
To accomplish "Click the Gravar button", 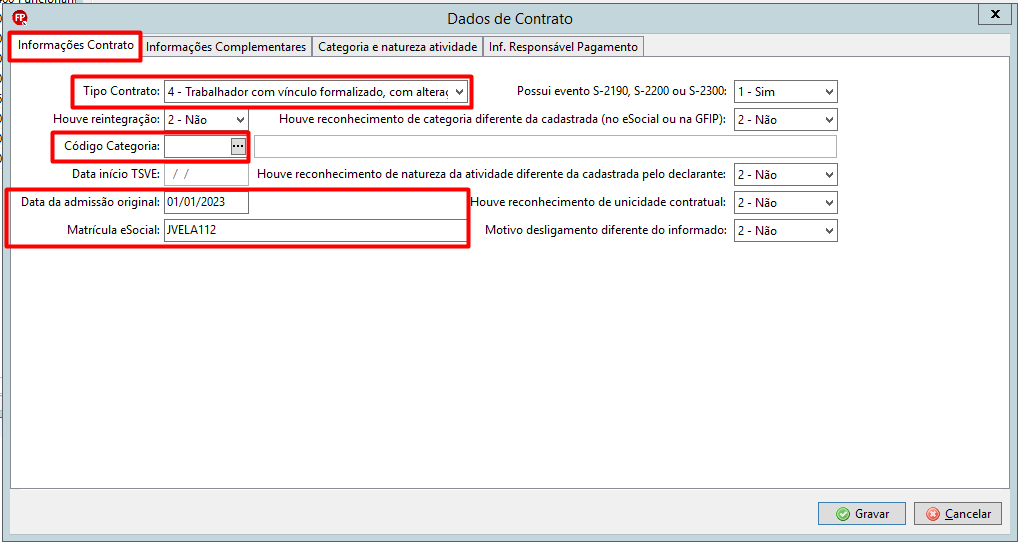I will click(x=862, y=514).
